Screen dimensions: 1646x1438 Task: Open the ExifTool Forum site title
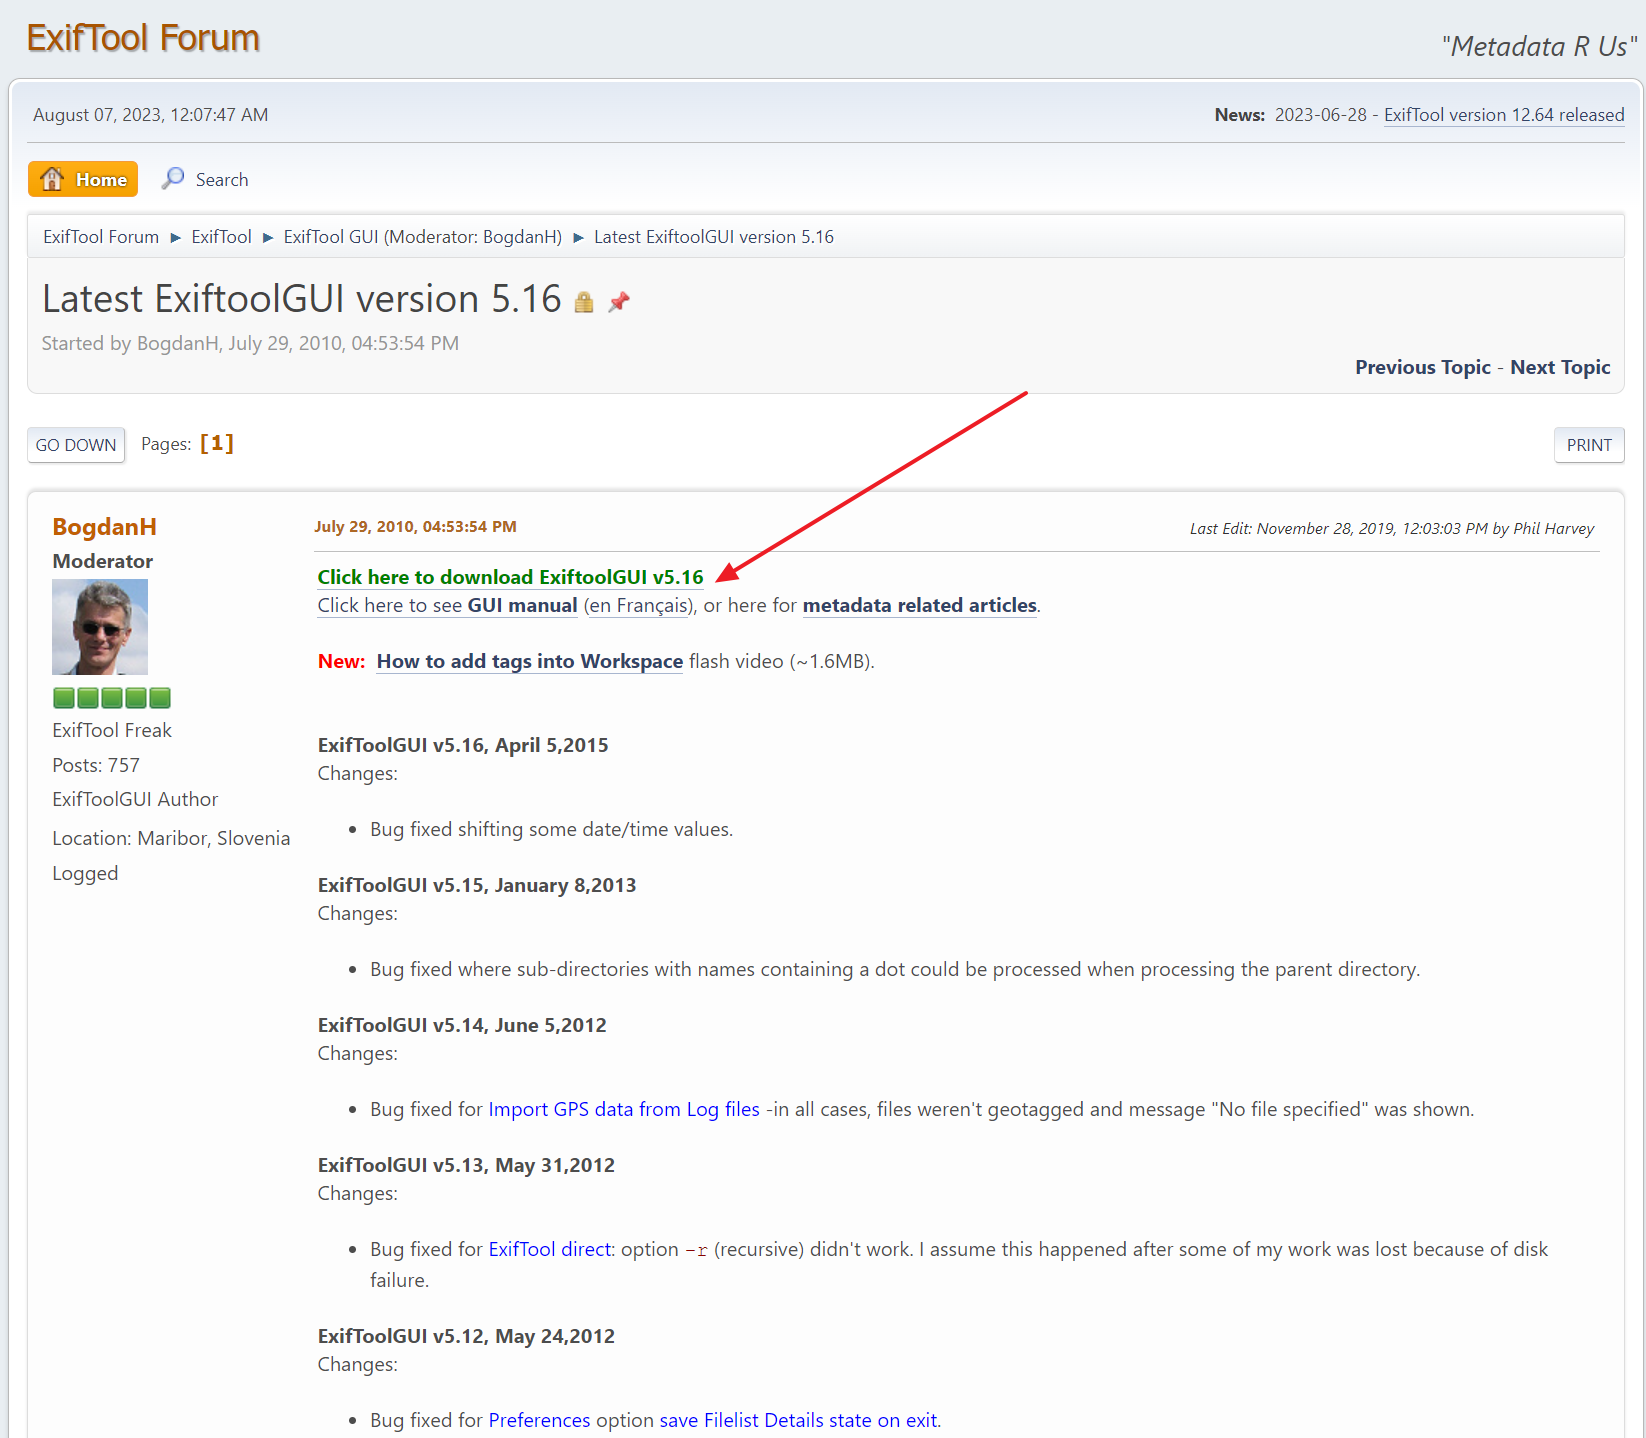click(143, 38)
